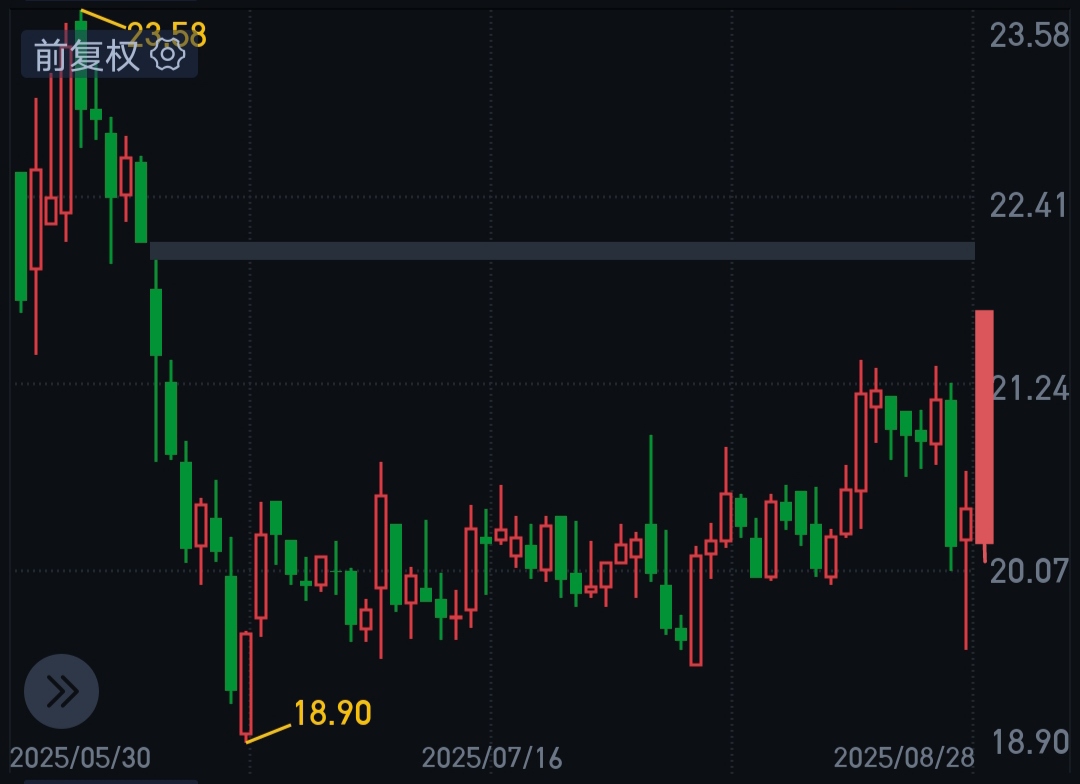Select the 2025/08/28 date label
Viewport: 1080px width, 784px height.
[904, 758]
